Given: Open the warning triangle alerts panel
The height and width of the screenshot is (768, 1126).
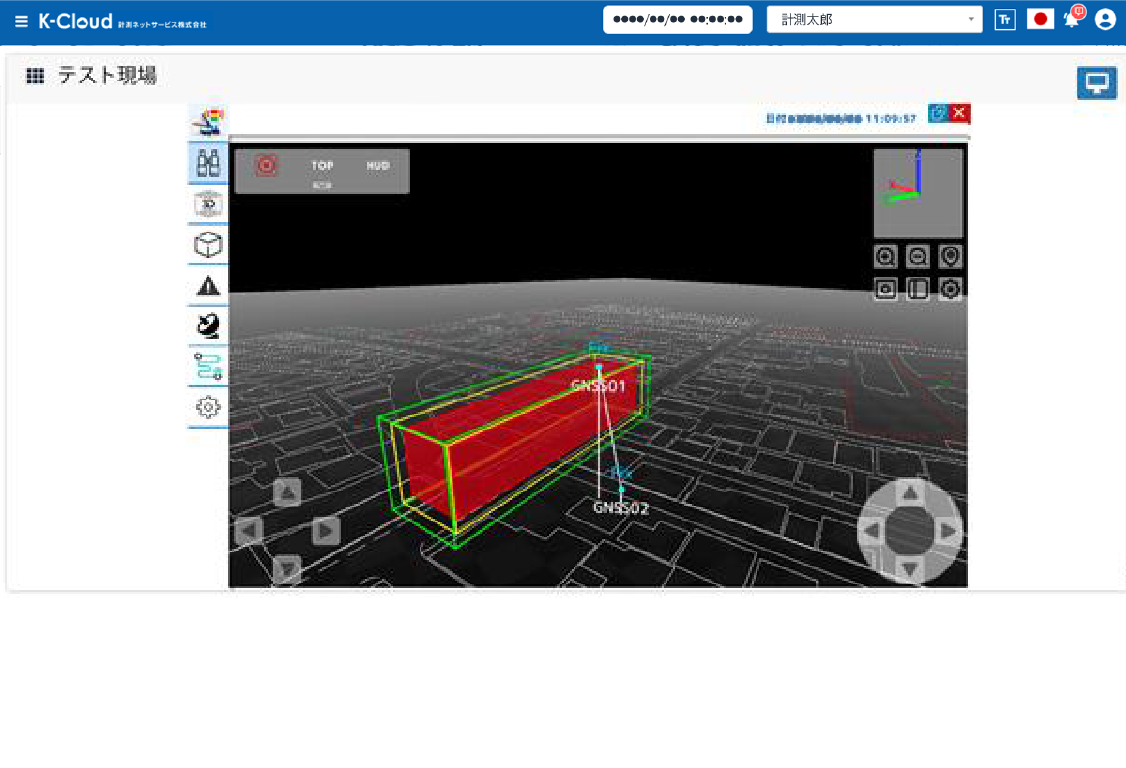Looking at the screenshot, I should point(208,286).
